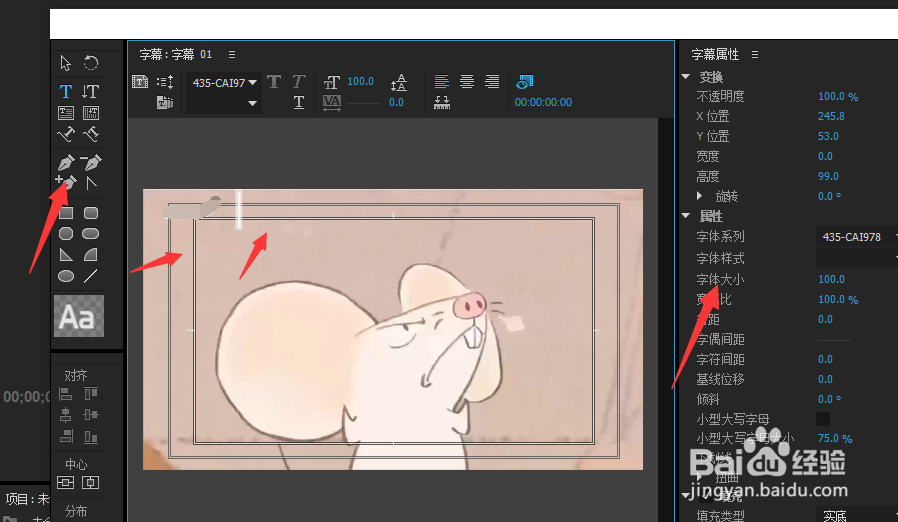
Task: Select the Selection arrow tool
Action: pyautogui.click(x=65, y=62)
